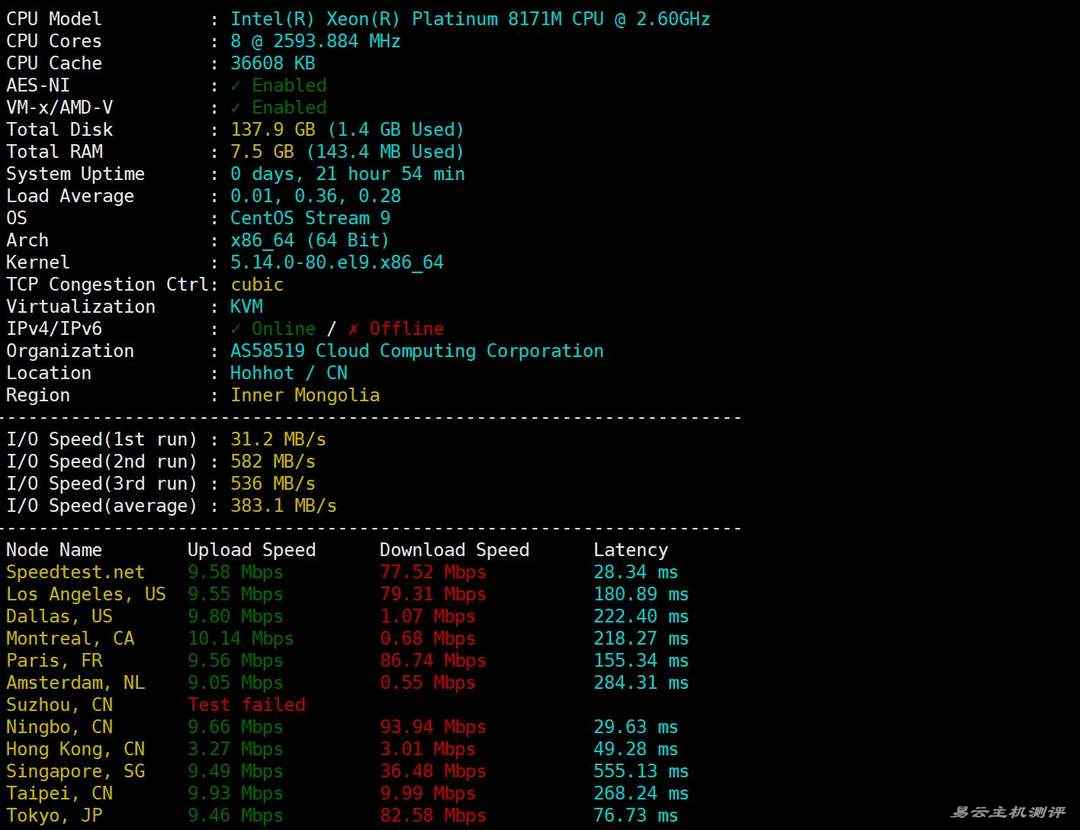The height and width of the screenshot is (830, 1080).
Task: Click the 'Node Name' column header
Action: (54, 550)
